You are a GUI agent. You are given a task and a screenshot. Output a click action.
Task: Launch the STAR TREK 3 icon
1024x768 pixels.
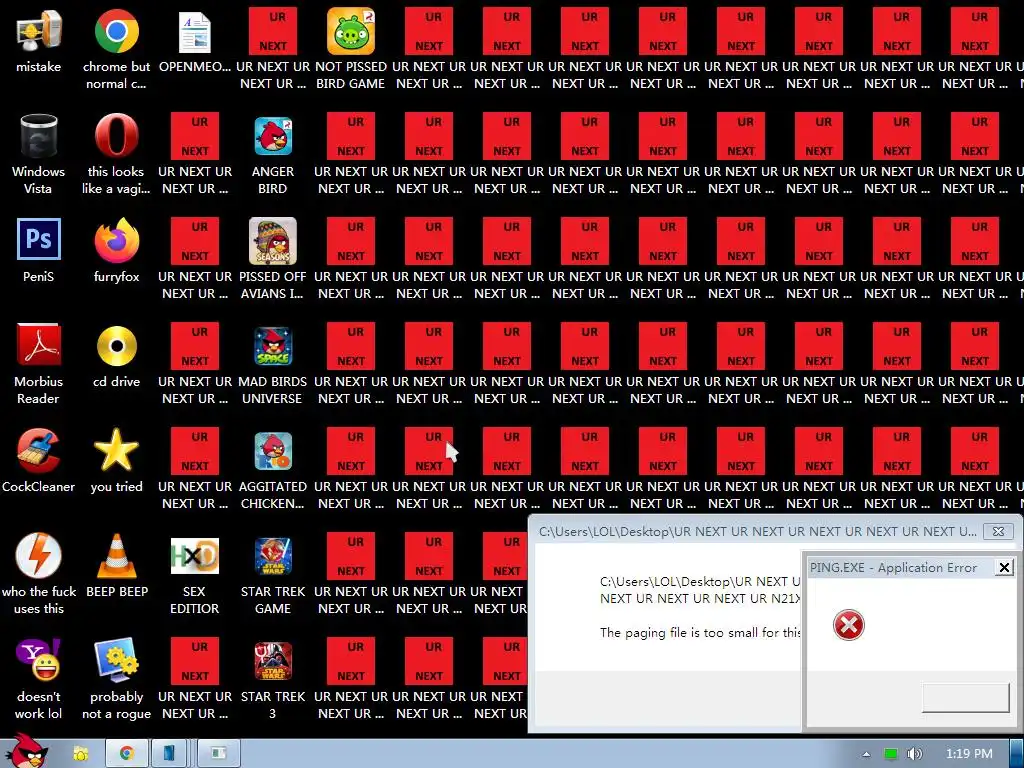point(273,661)
